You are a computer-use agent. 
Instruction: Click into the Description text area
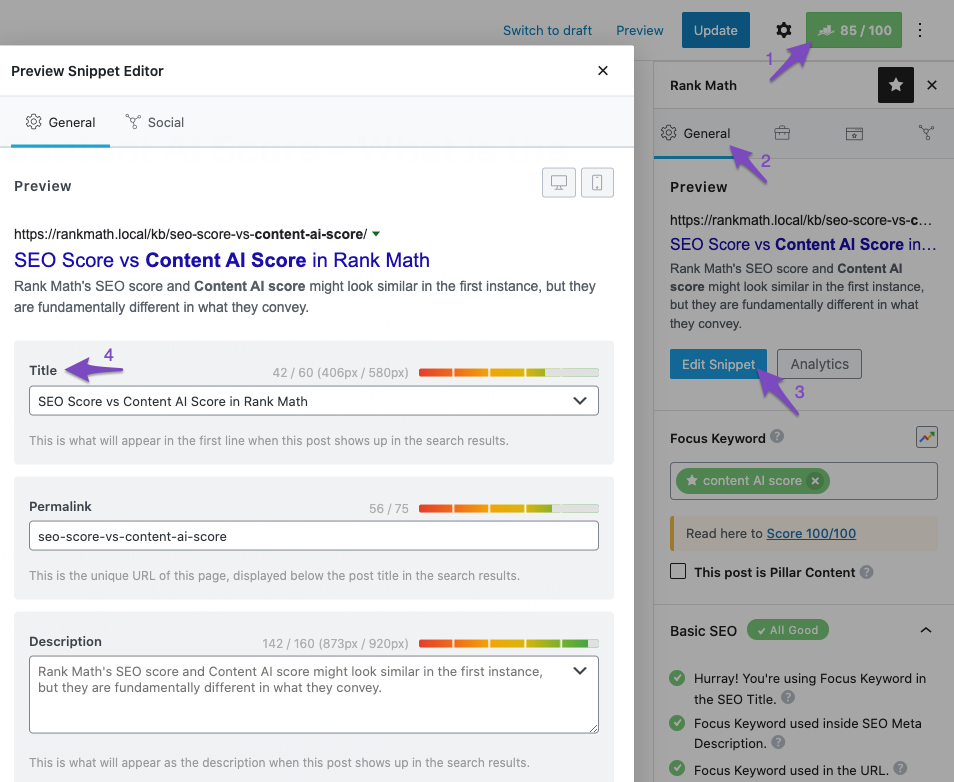314,694
